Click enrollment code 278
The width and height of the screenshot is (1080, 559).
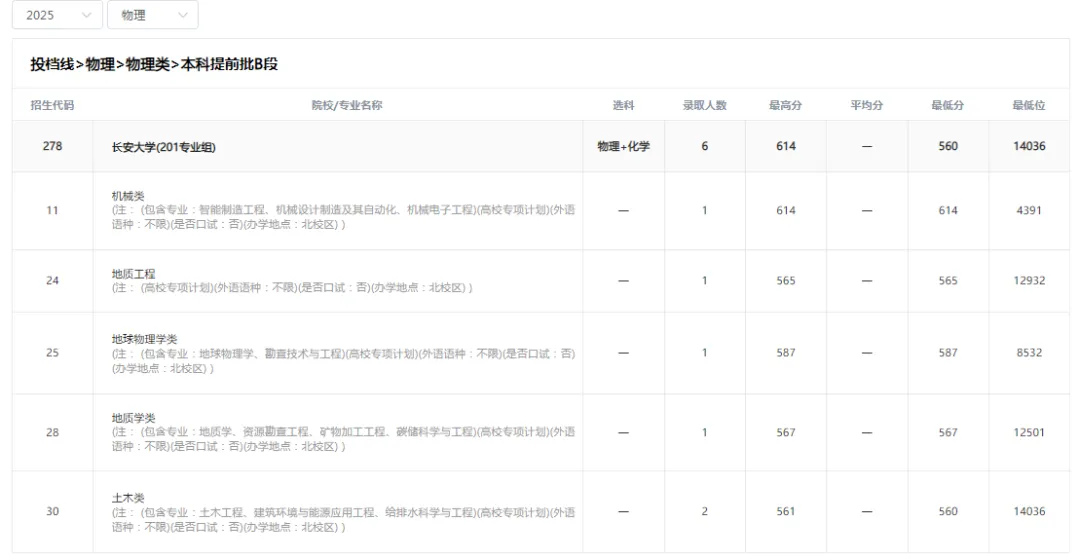pos(52,146)
